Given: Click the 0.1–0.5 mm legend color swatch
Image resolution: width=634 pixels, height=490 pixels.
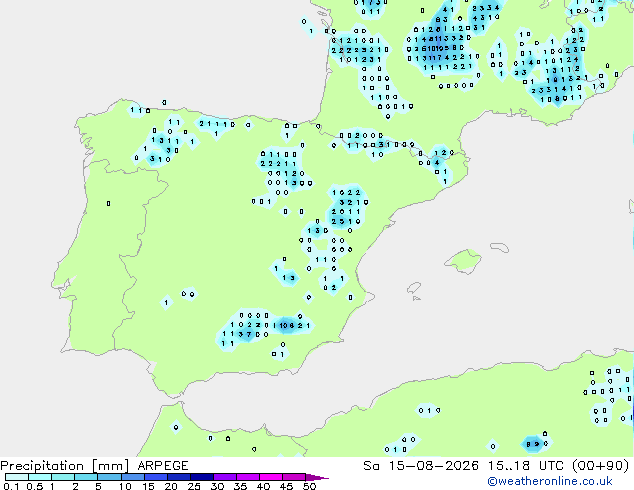Looking at the screenshot, I should point(17,477).
